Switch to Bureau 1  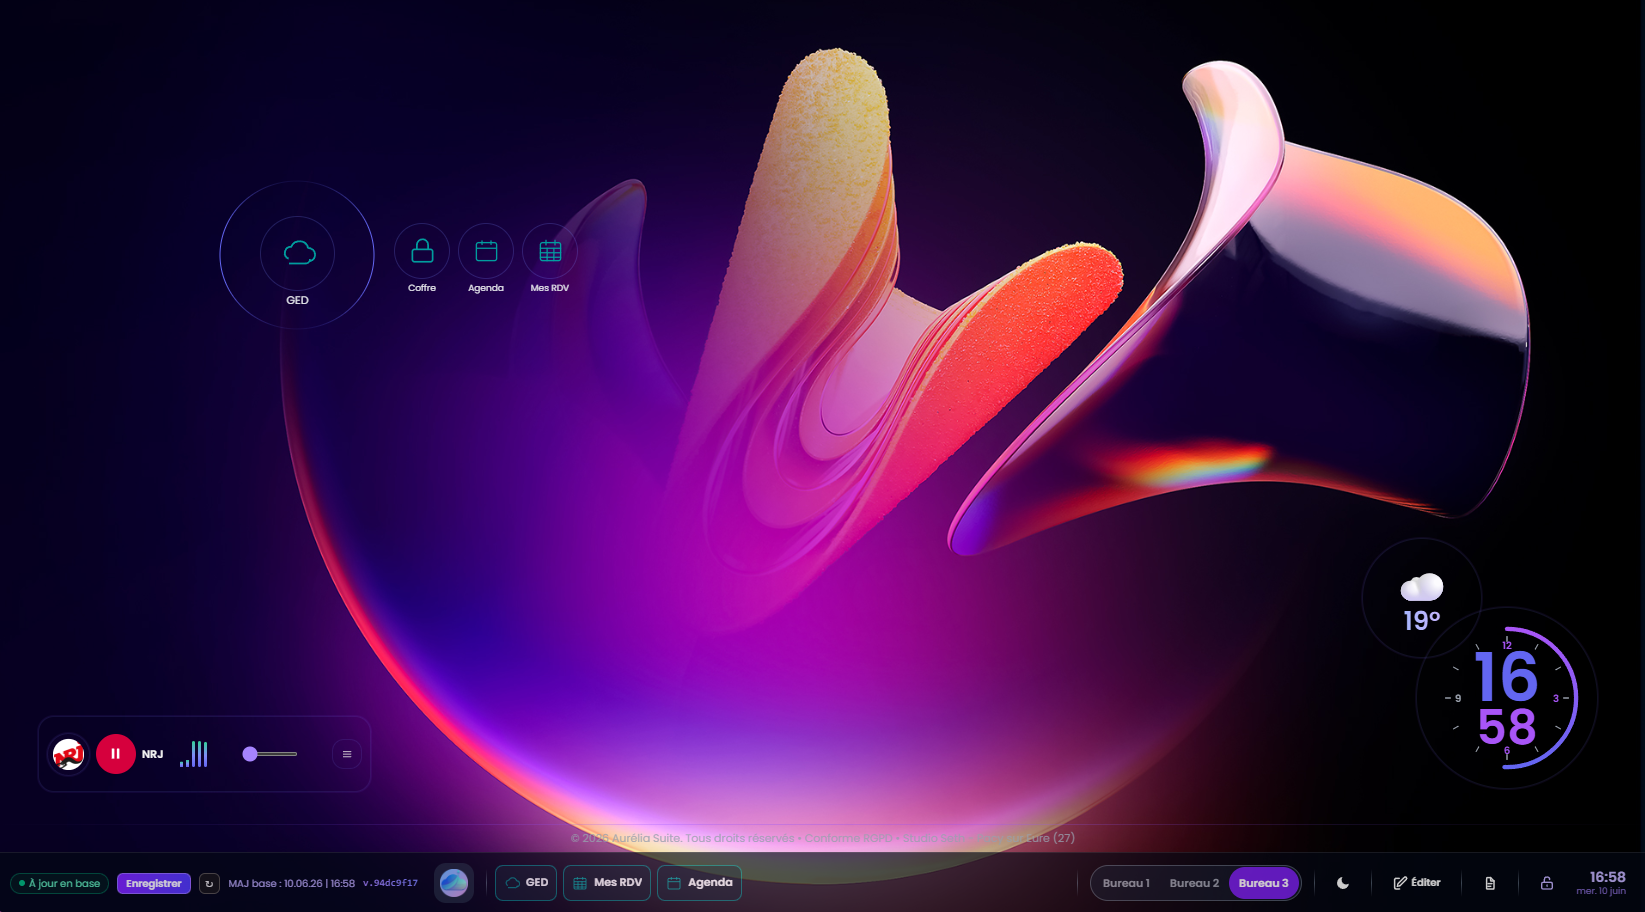click(x=1126, y=883)
